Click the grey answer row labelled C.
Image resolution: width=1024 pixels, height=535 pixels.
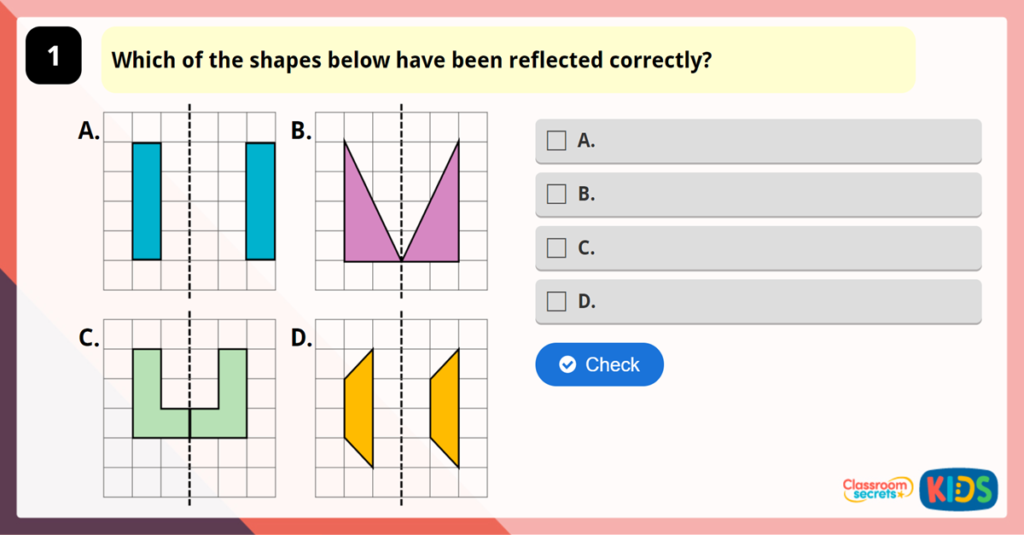[758, 248]
